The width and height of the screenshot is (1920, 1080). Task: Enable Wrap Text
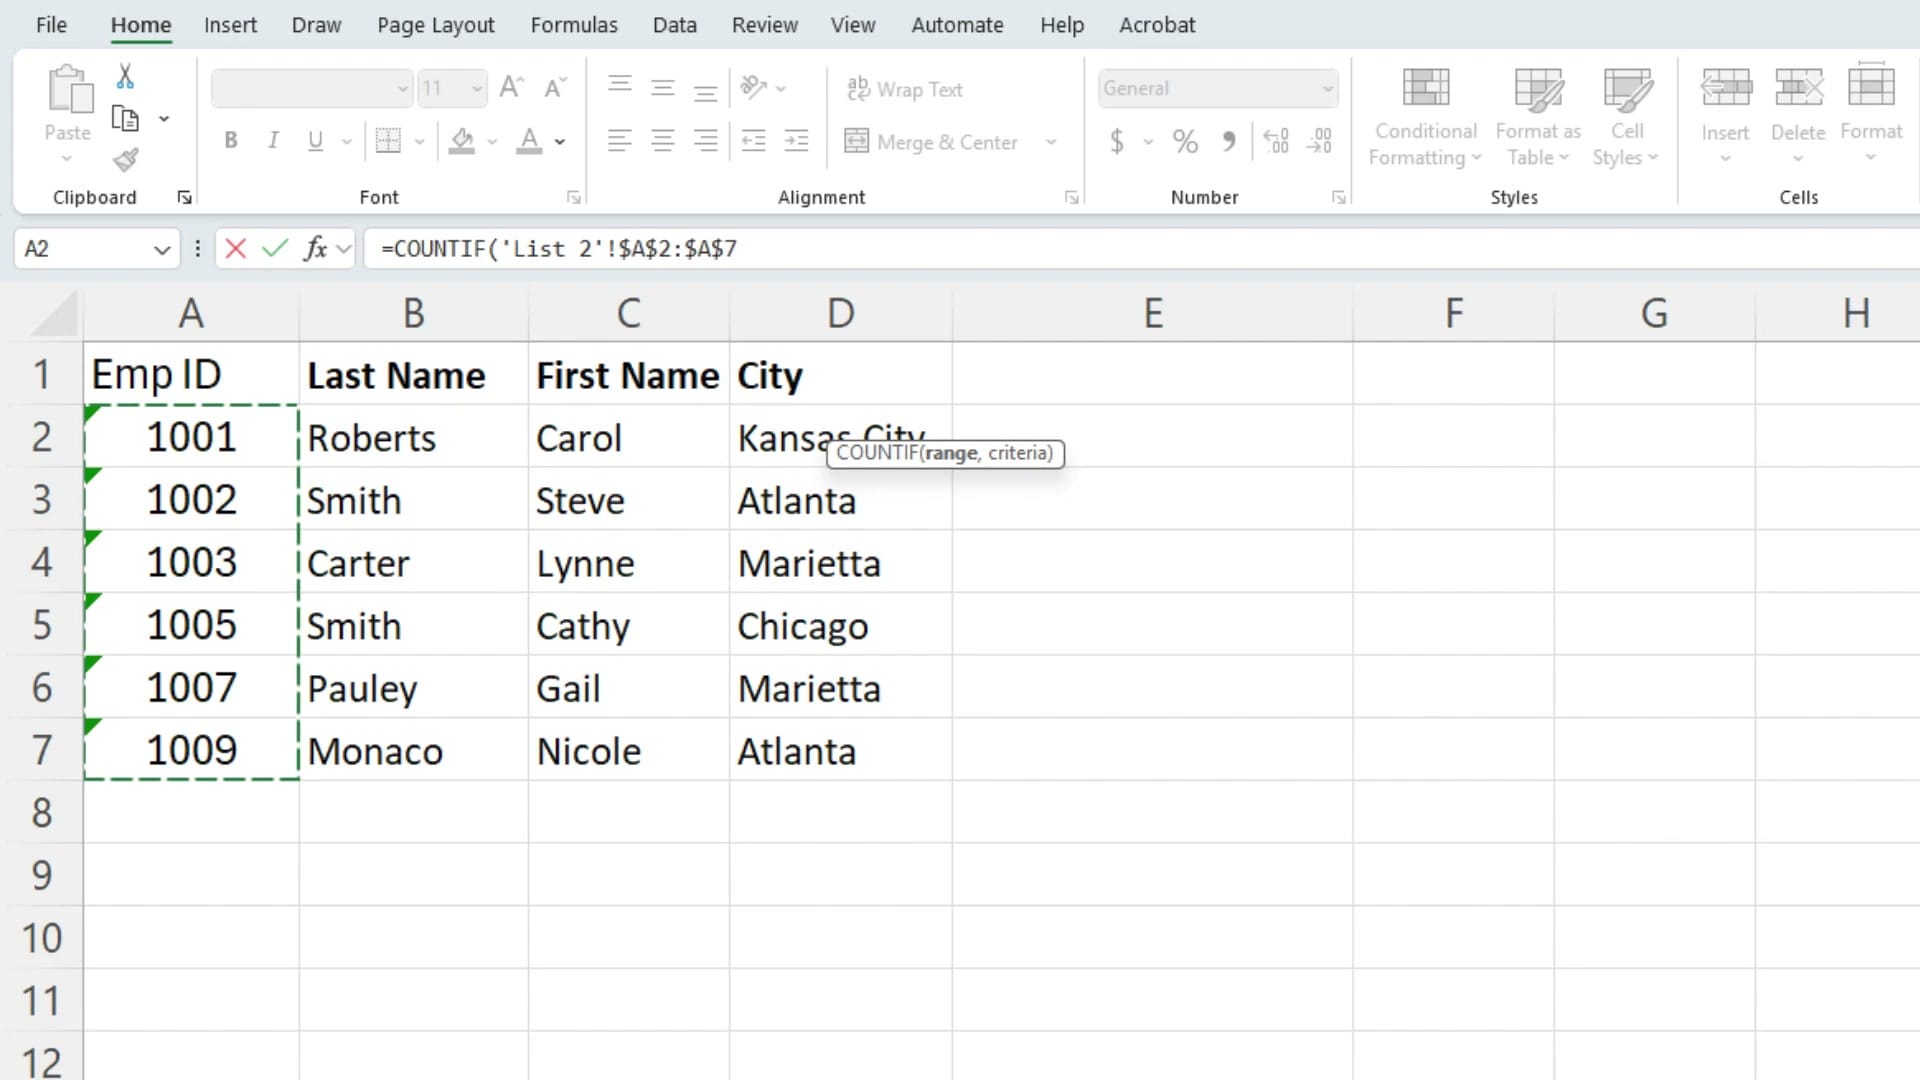(x=905, y=89)
